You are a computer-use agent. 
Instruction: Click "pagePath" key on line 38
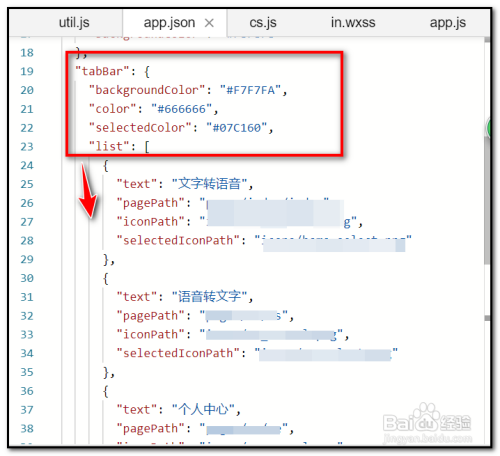tap(150, 428)
